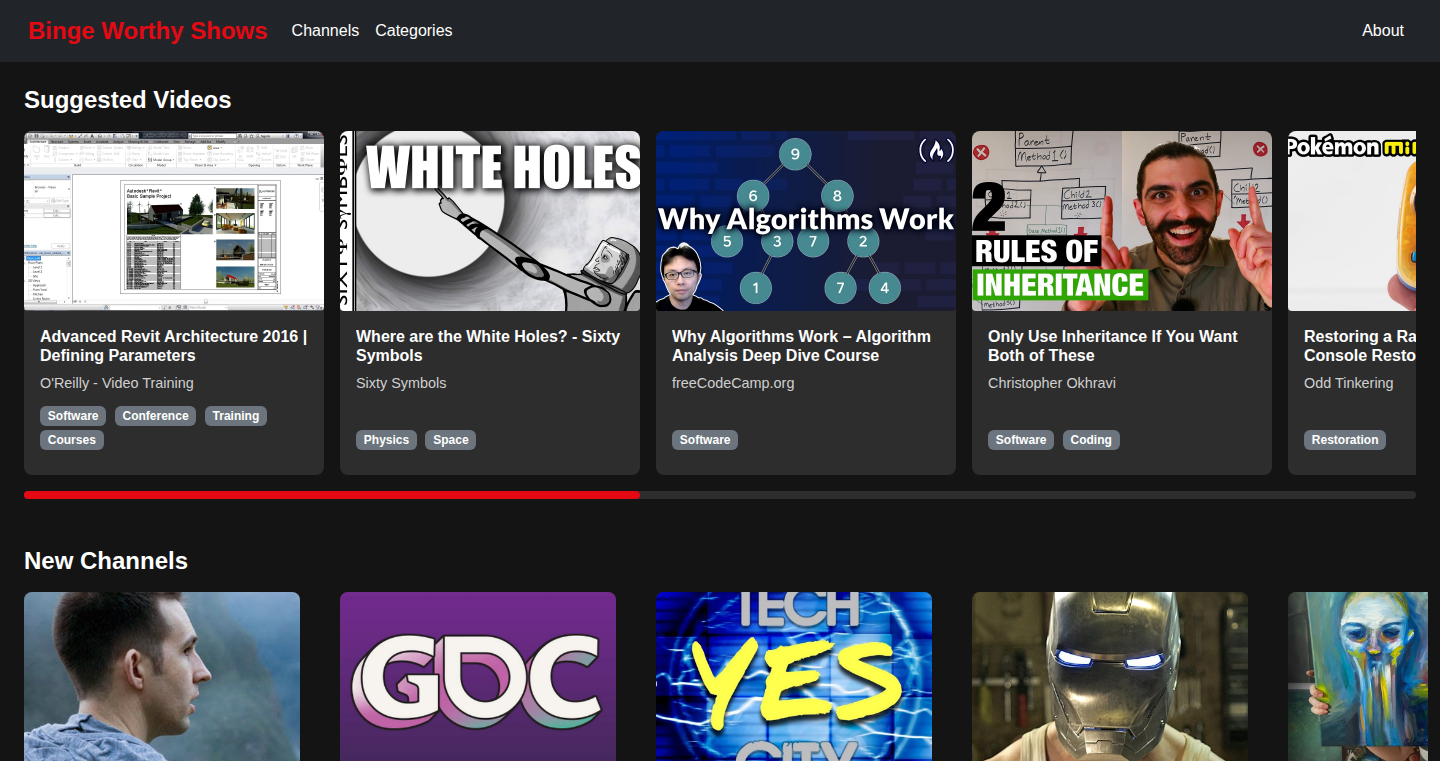Open the man in profile channel tile
Screen dimensions: 1440x761
(162, 676)
